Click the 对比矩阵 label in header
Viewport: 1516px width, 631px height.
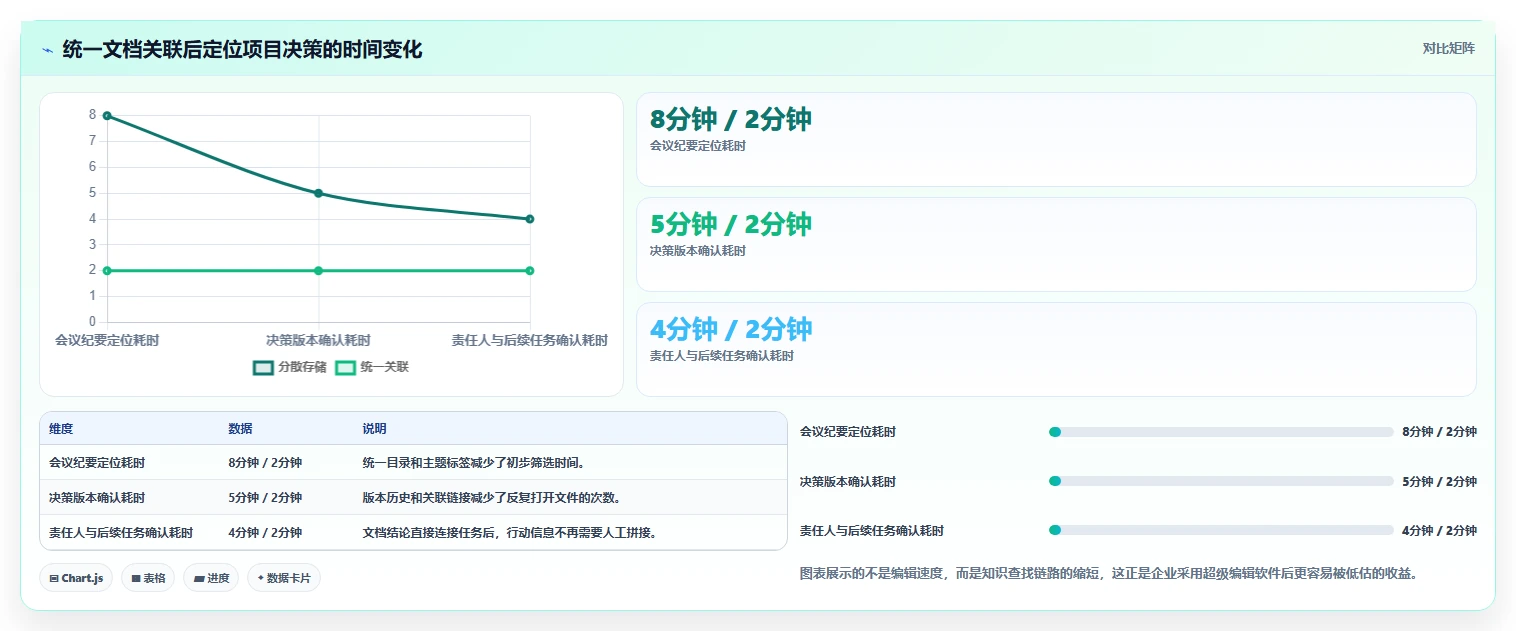point(1448,48)
